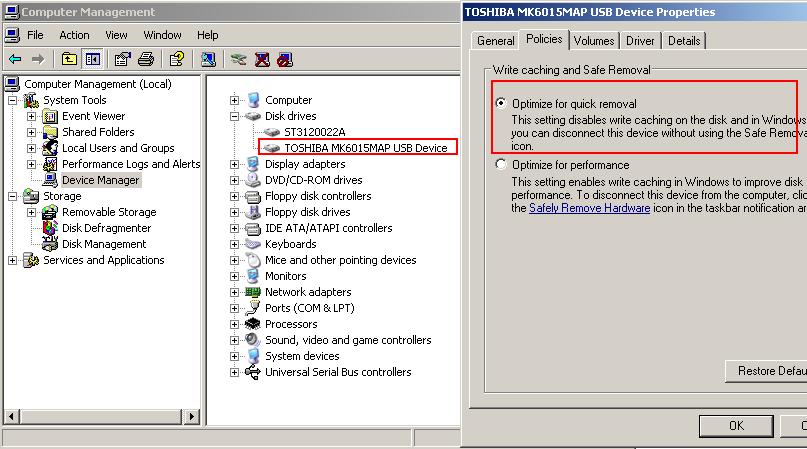Click the Forward arrow toolbar icon
This screenshot has height=449, width=807.
[x=38, y=60]
